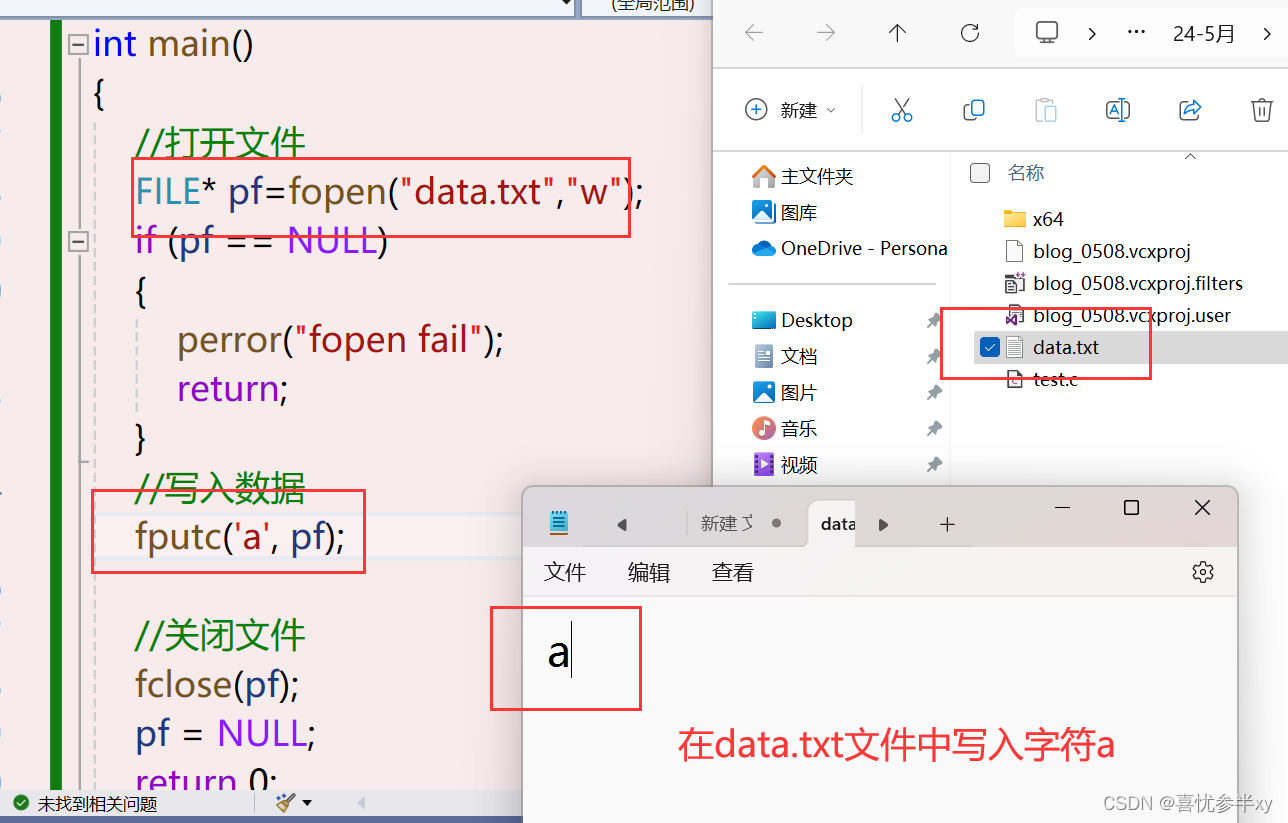1288x823 pixels.
Task: Click the broom cleanup icon in status bar
Action: tap(285, 802)
